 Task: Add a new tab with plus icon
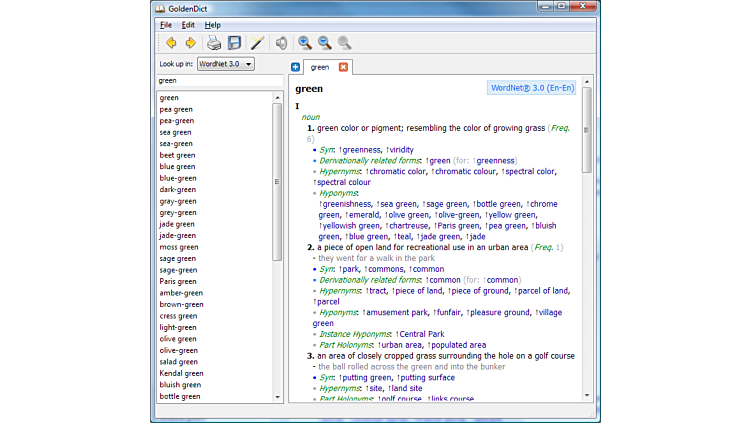click(295, 67)
